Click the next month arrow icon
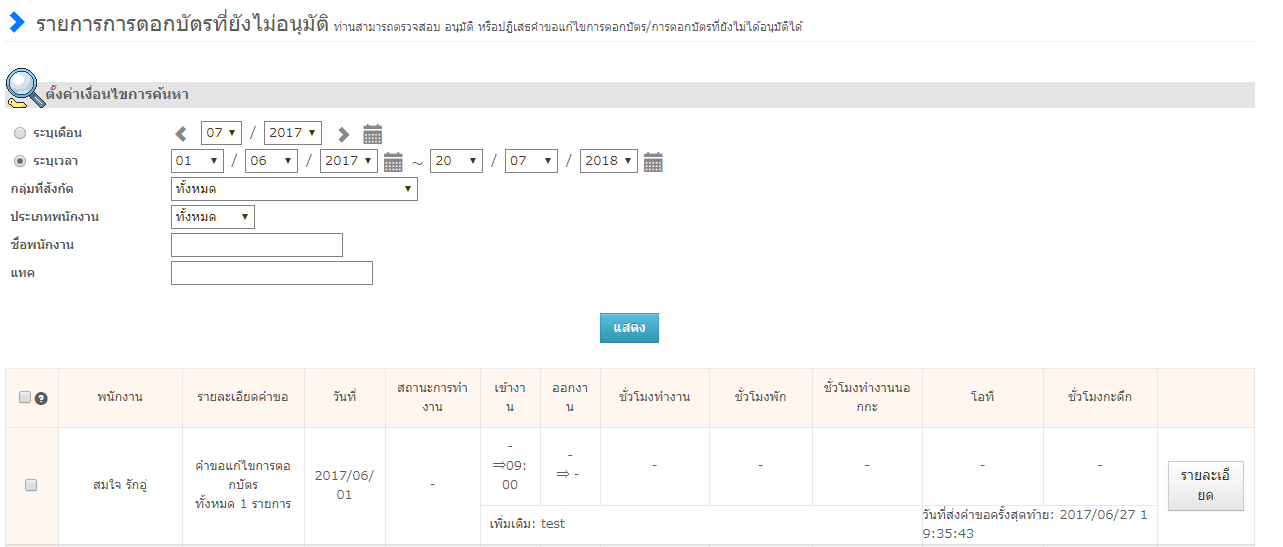 click(343, 134)
